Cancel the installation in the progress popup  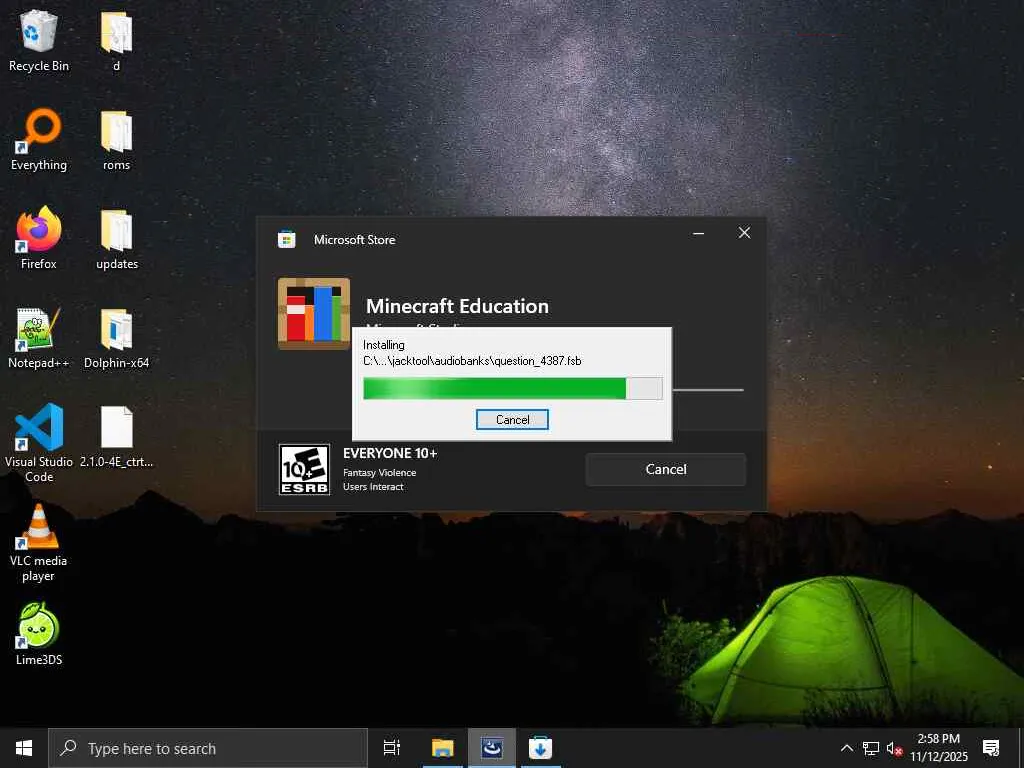pyautogui.click(x=512, y=419)
